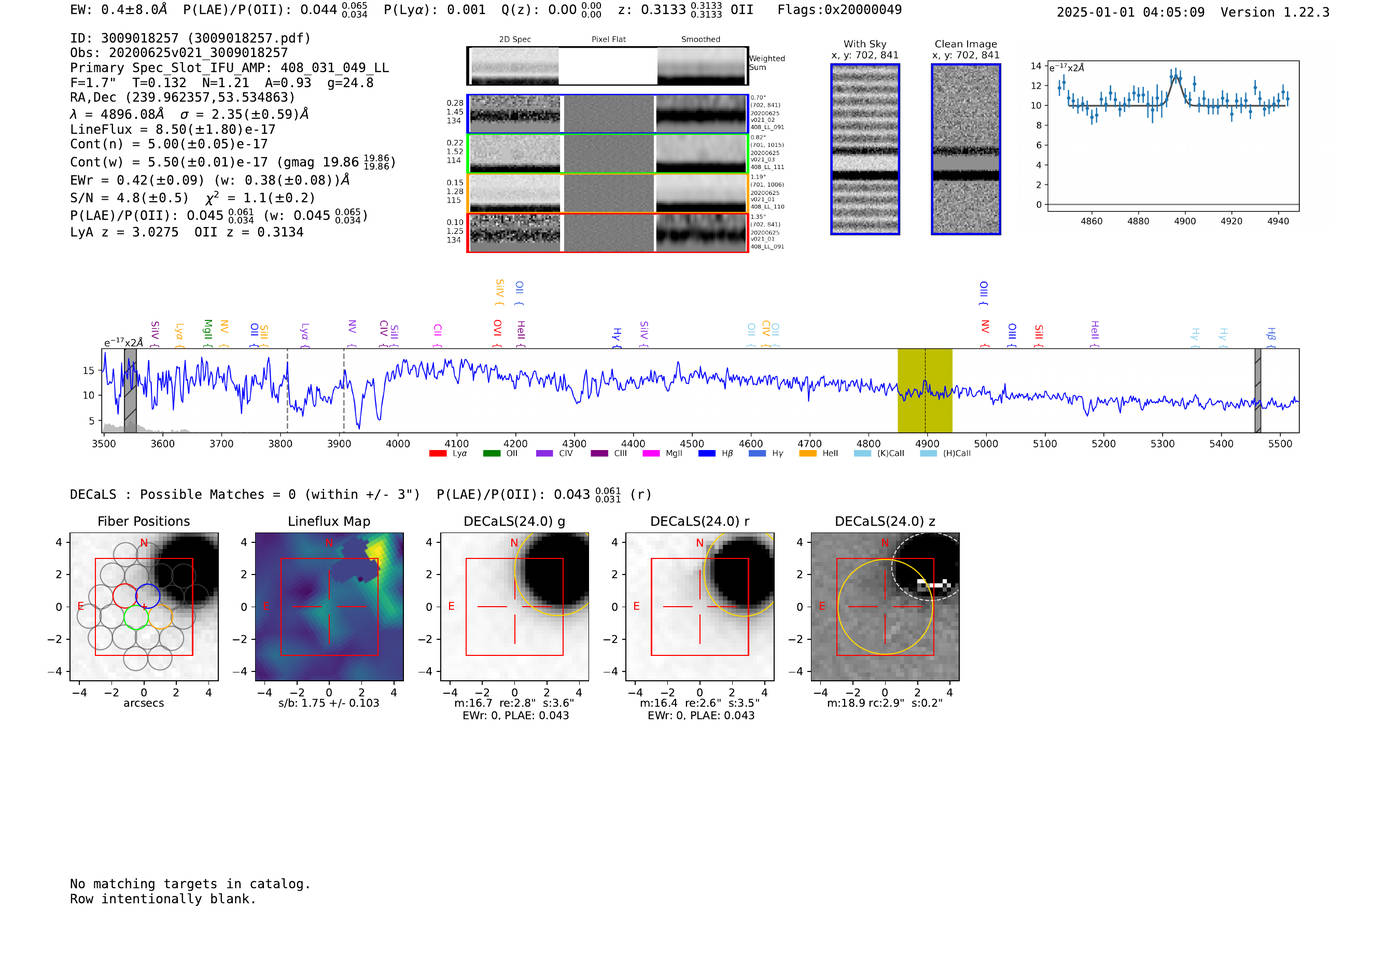This screenshot has height=953, width=1400.
Task: Select the green-bordered 2D spectrum fiber row
Action: (608, 154)
